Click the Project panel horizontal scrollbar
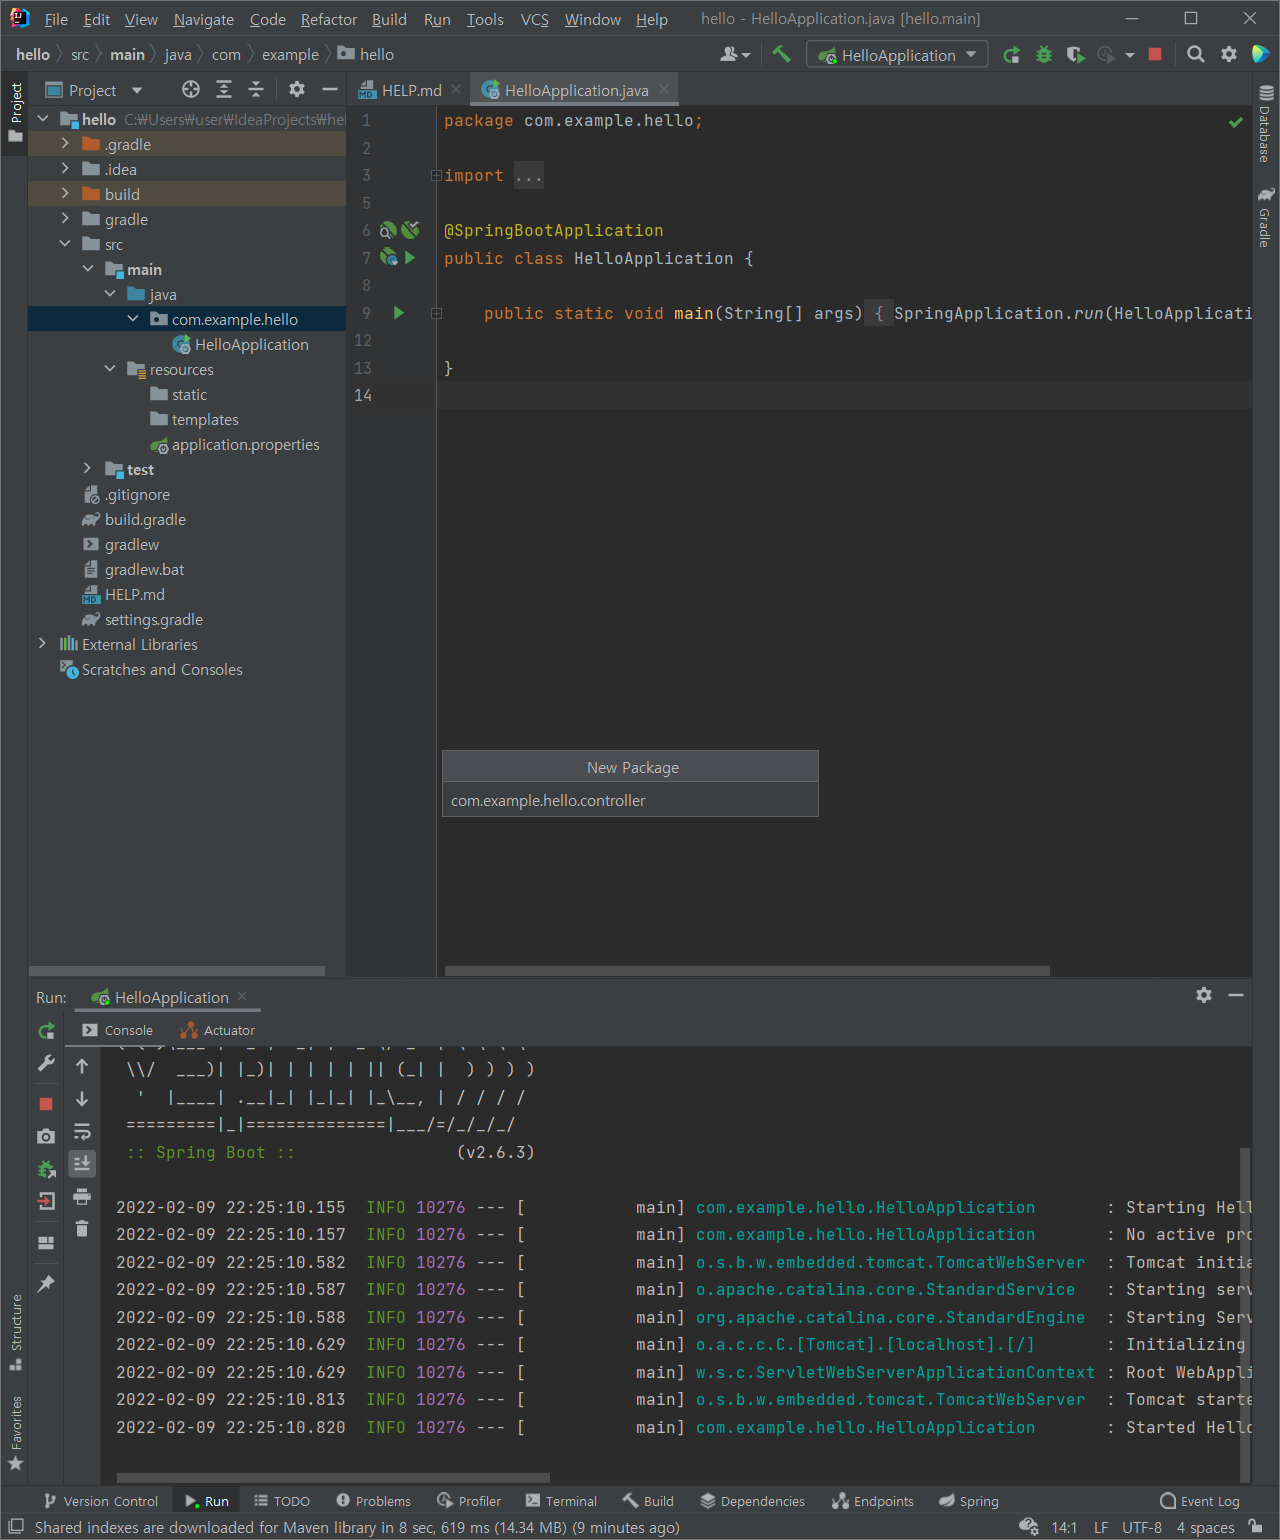The height and width of the screenshot is (1540, 1280). (177, 971)
